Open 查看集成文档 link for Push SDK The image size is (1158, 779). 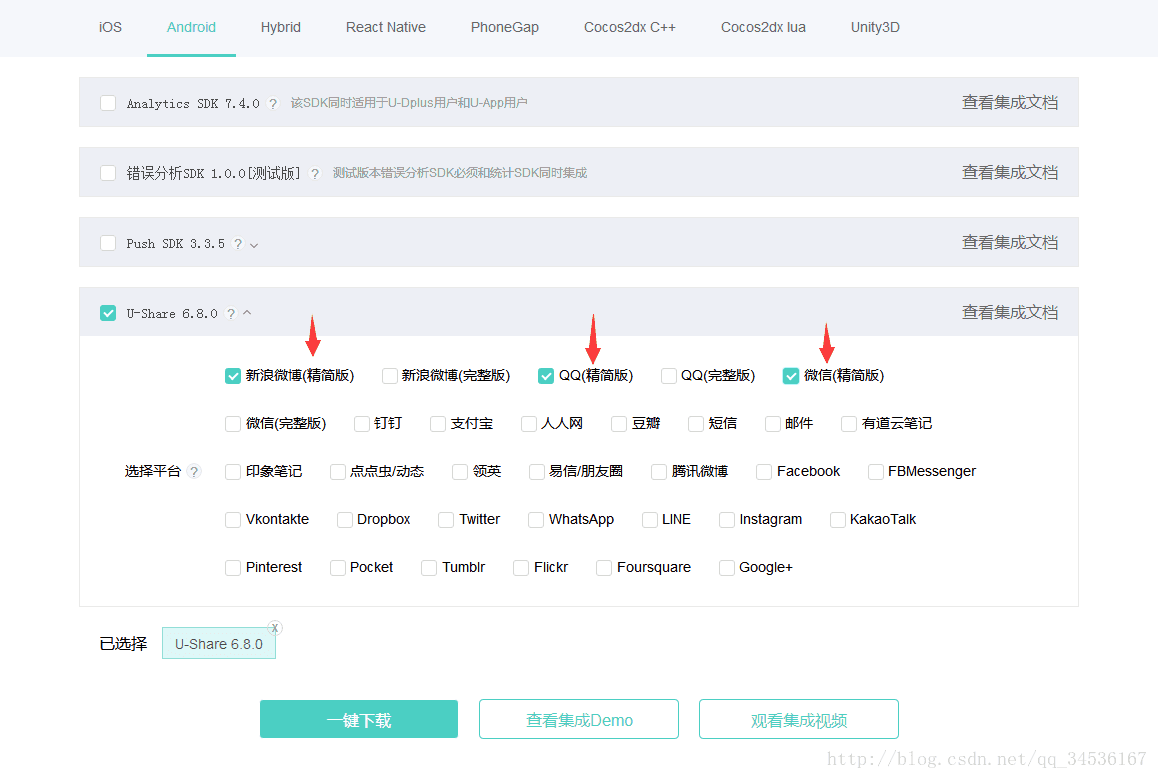pyautogui.click(x=1010, y=243)
